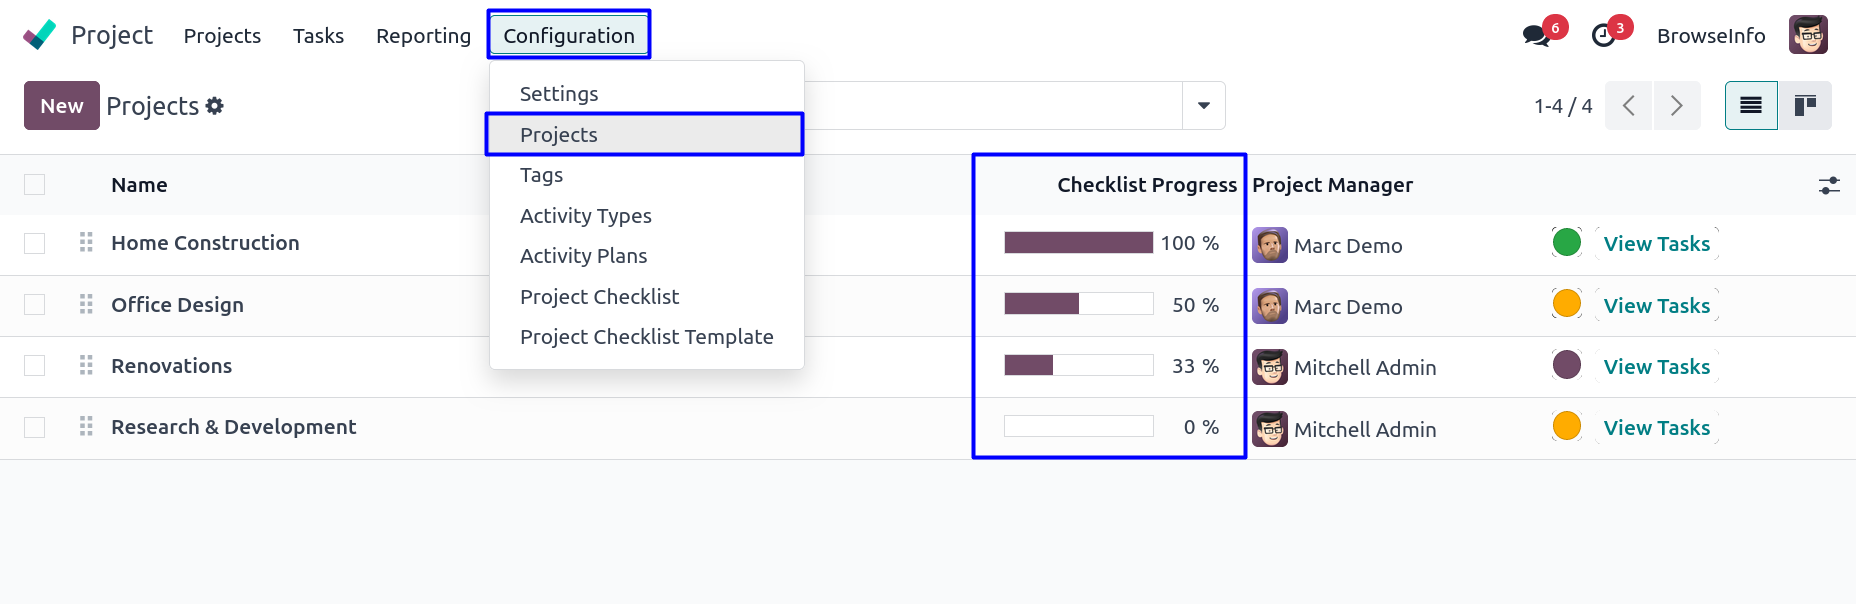Choose Project Checklist Template menu entry
The width and height of the screenshot is (1856, 604).
[646, 337]
